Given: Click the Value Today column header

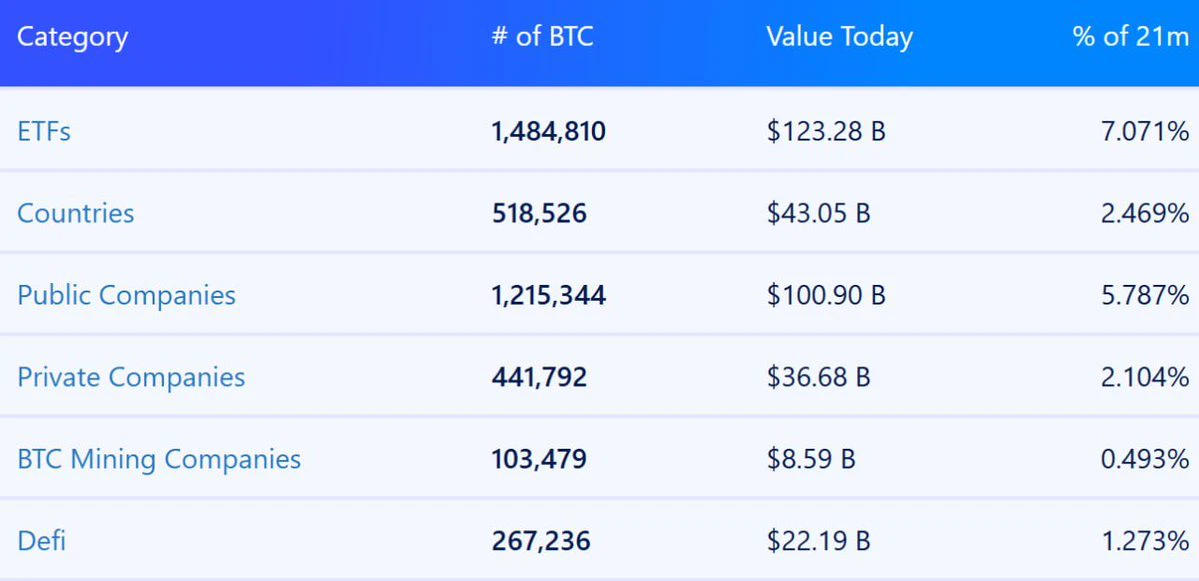Looking at the screenshot, I should pyautogui.click(x=840, y=37).
